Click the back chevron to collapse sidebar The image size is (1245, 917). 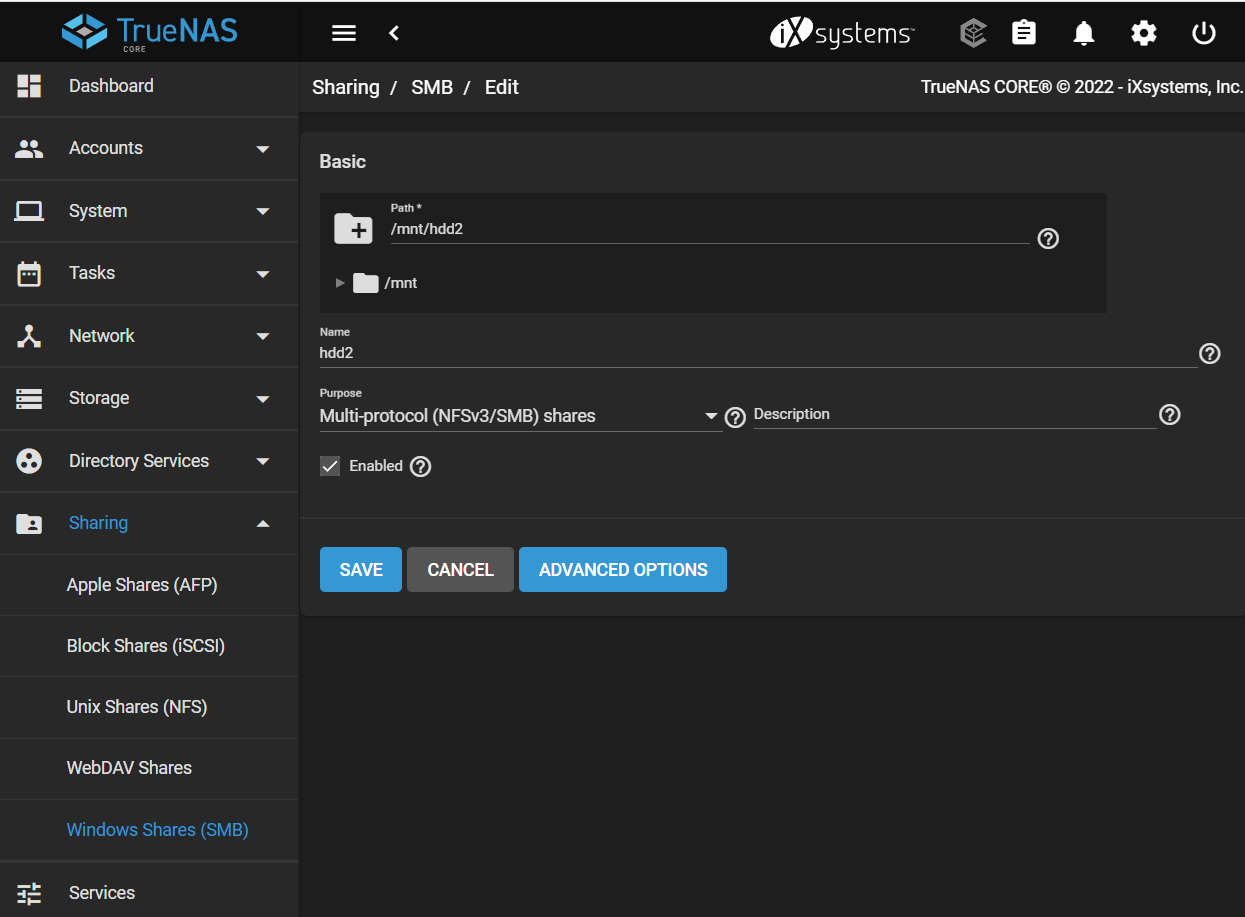click(x=394, y=33)
